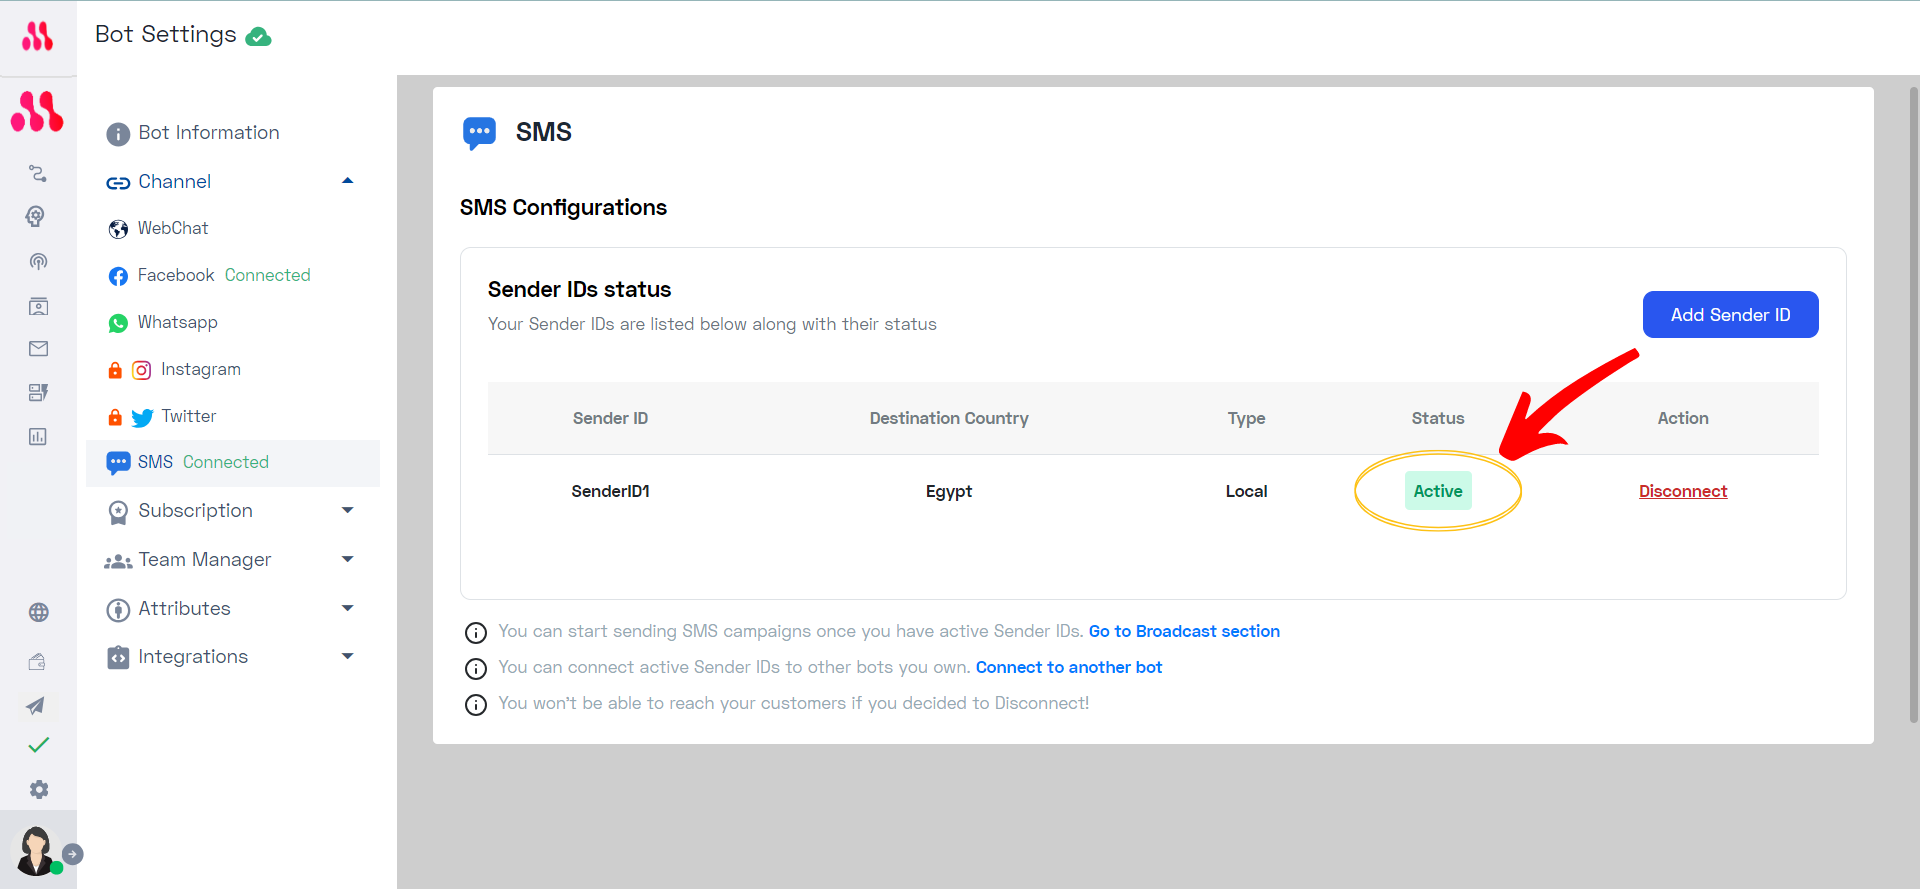Click the small logo in top-left corner
The width and height of the screenshot is (1920, 889).
click(37, 37)
